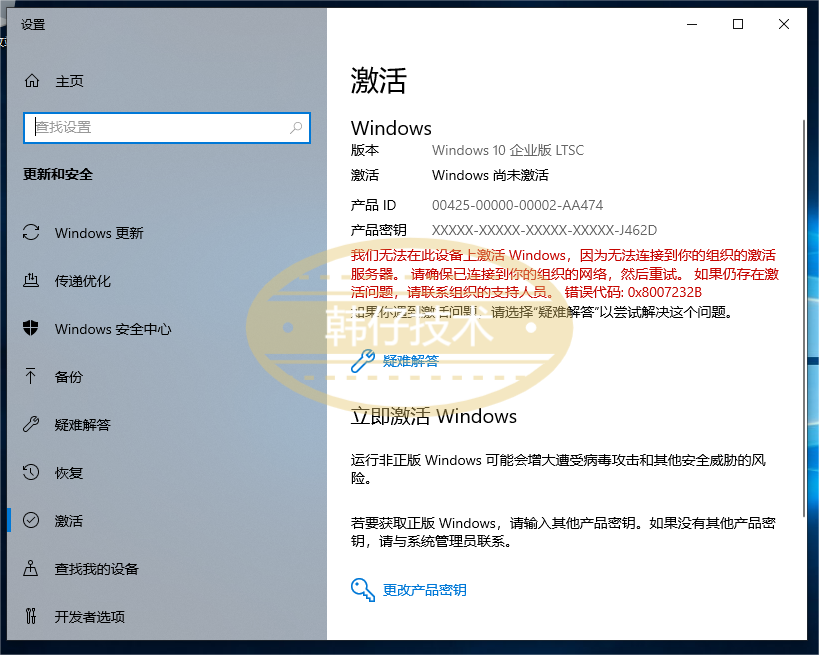The height and width of the screenshot is (655, 819).
Task: Click the sidebar 疑难解答 wrench icon
Action: [x=31, y=424]
